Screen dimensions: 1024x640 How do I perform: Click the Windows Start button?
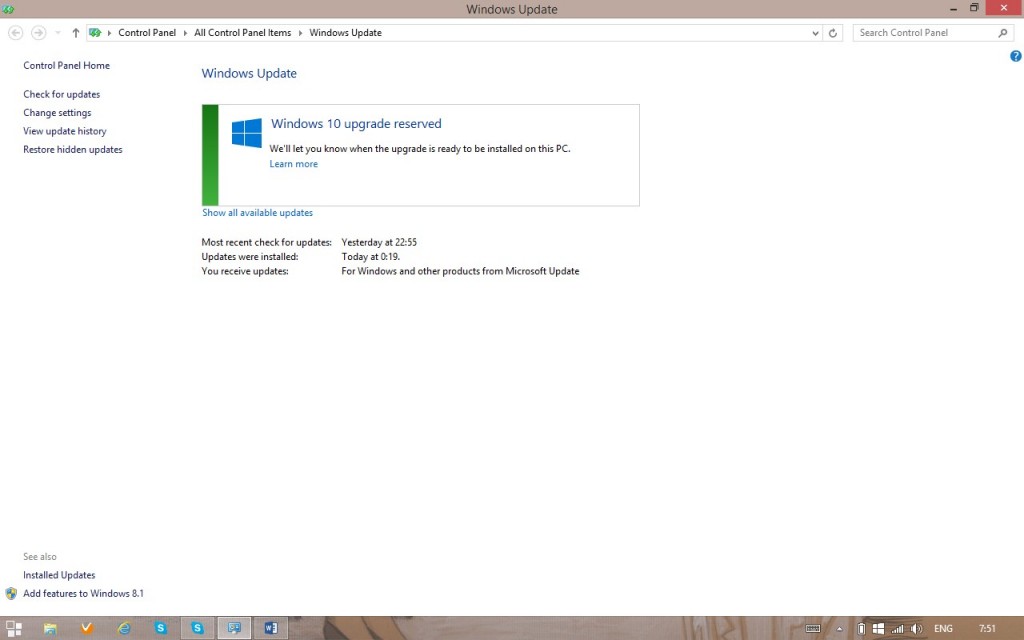(x=14, y=628)
